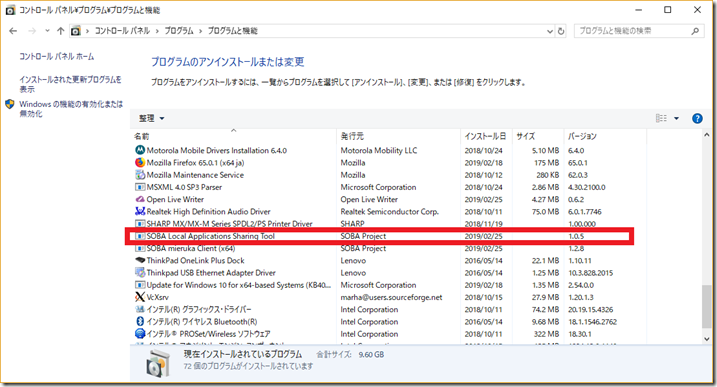Open コントロール パネル ホーム link
Screen dimensions: 717x387
click(57, 56)
